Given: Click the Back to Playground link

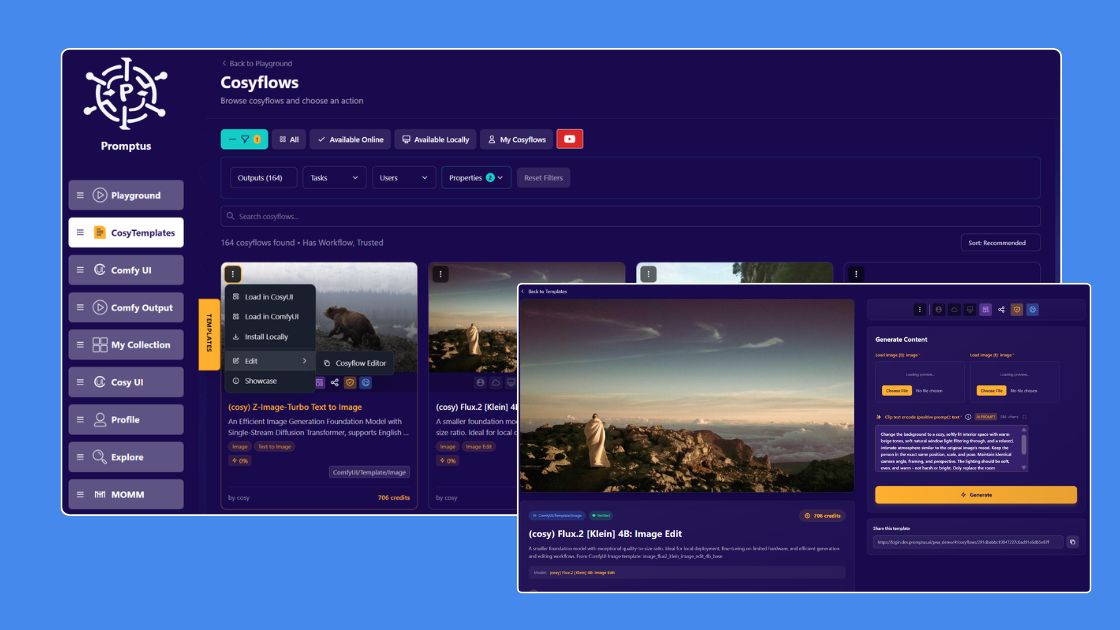Looking at the screenshot, I should pos(257,63).
